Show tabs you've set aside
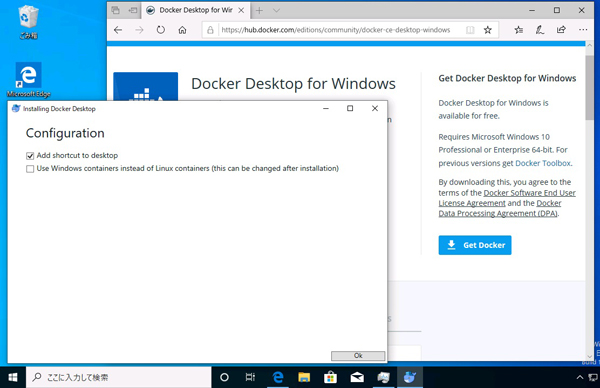Viewport: 600px width, 388px height. pos(115,10)
